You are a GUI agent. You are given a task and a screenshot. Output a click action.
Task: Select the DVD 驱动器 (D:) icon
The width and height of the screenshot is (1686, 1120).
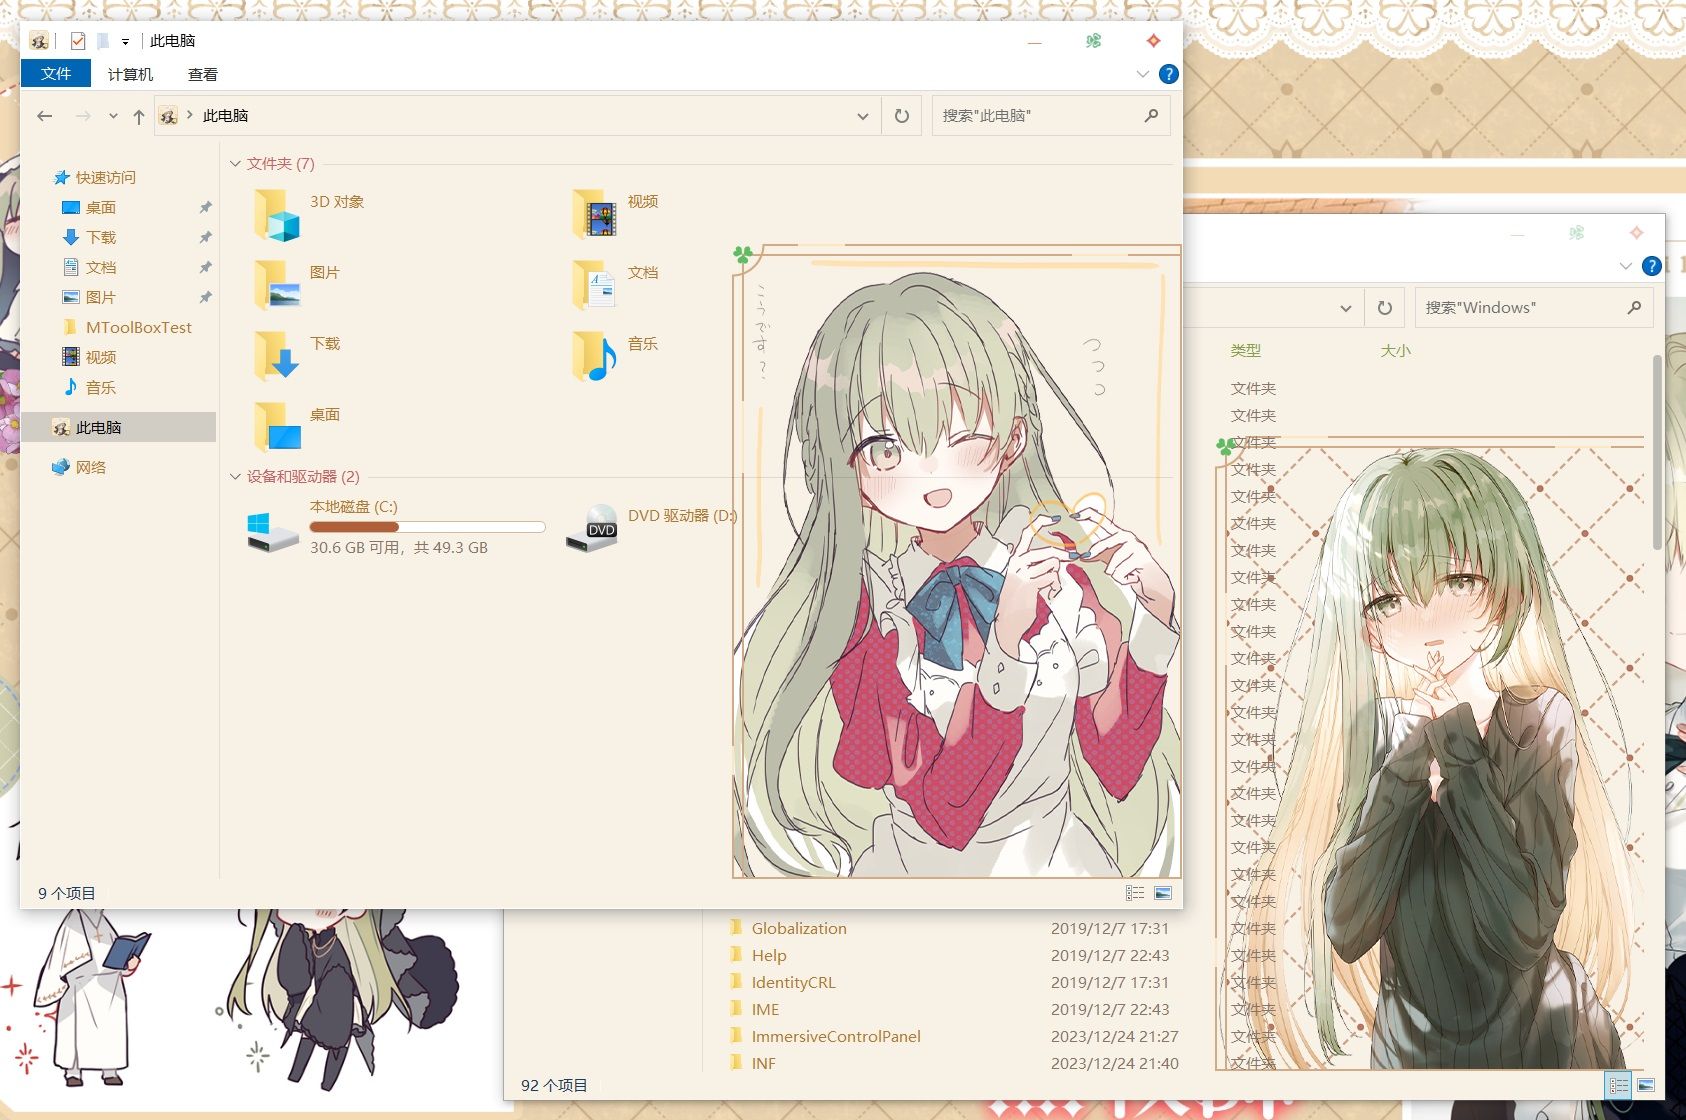tap(592, 530)
